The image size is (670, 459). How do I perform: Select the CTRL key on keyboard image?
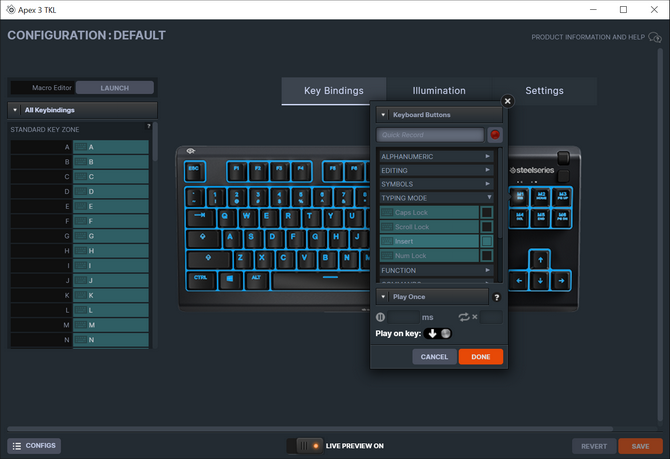pyautogui.click(x=201, y=281)
